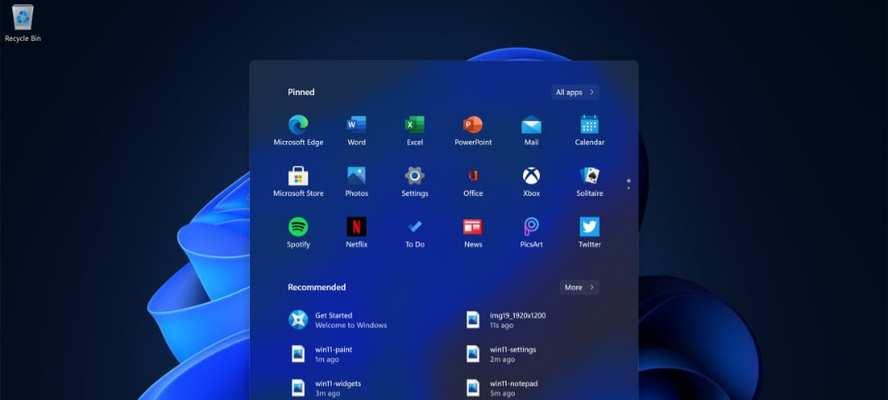888x400 pixels.
Task: Open the To Do app
Action: coord(415,232)
